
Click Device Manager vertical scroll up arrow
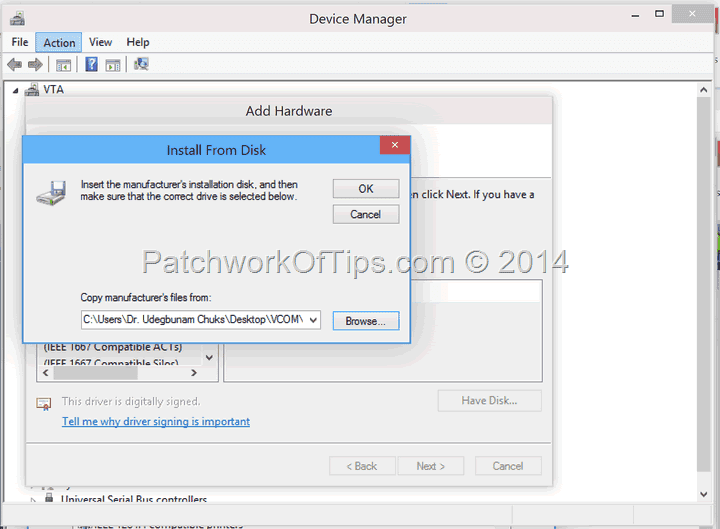click(703, 90)
